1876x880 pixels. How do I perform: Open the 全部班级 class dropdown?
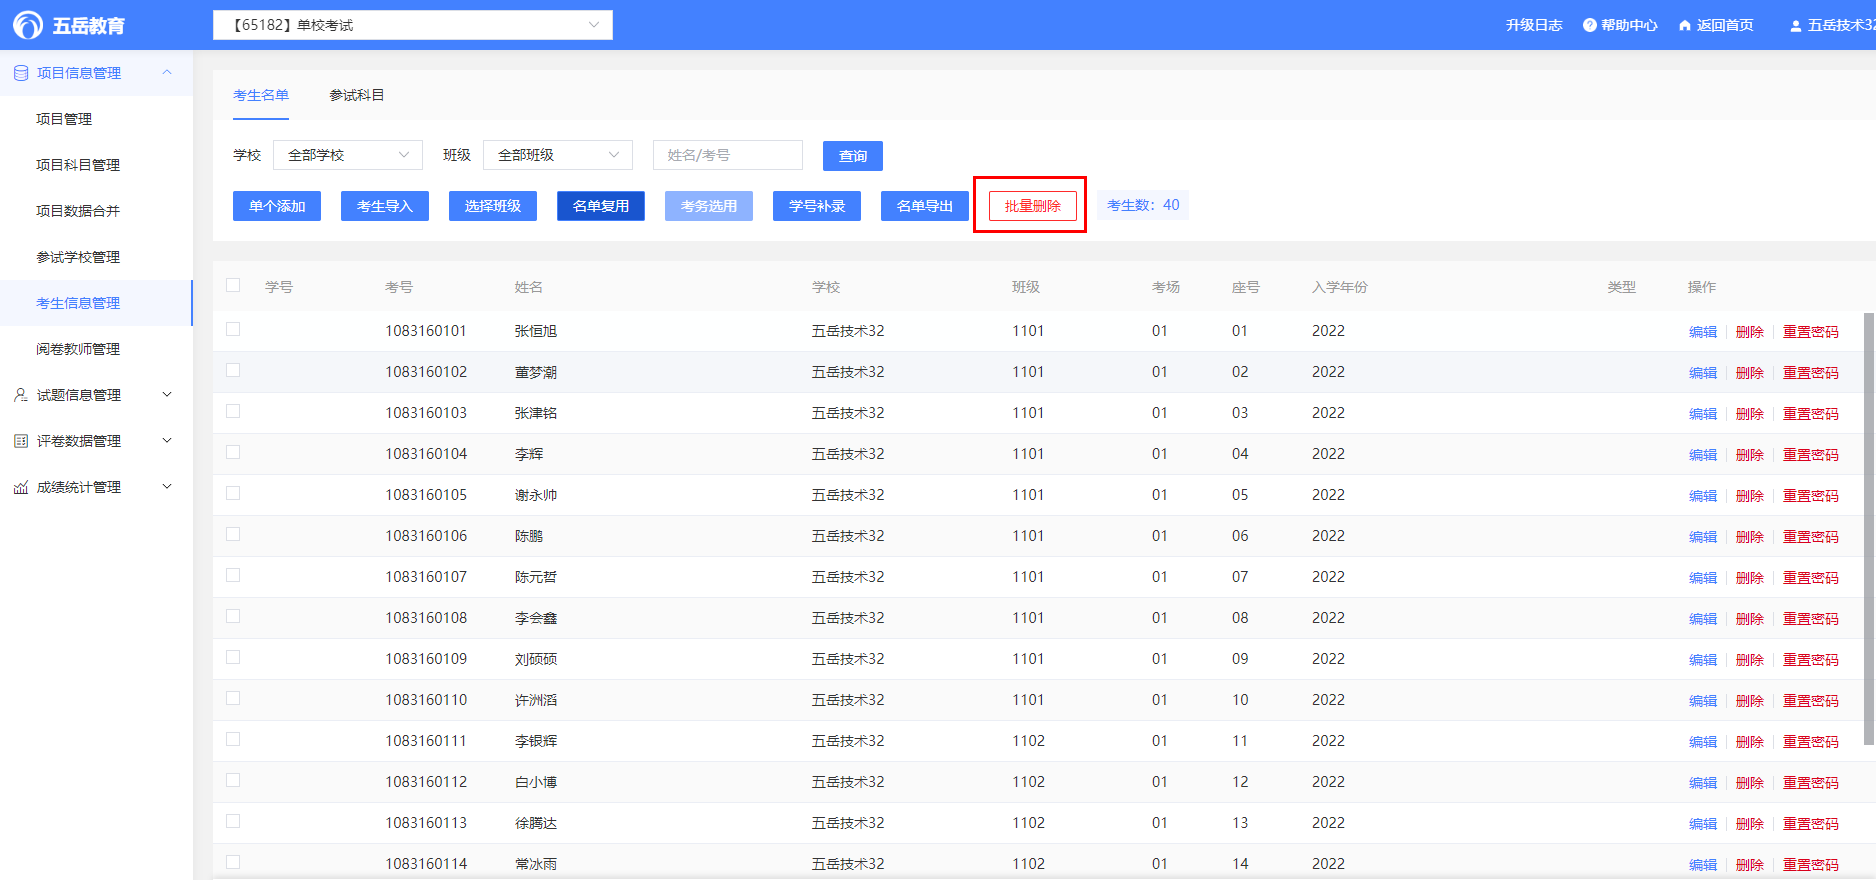(557, 155)
